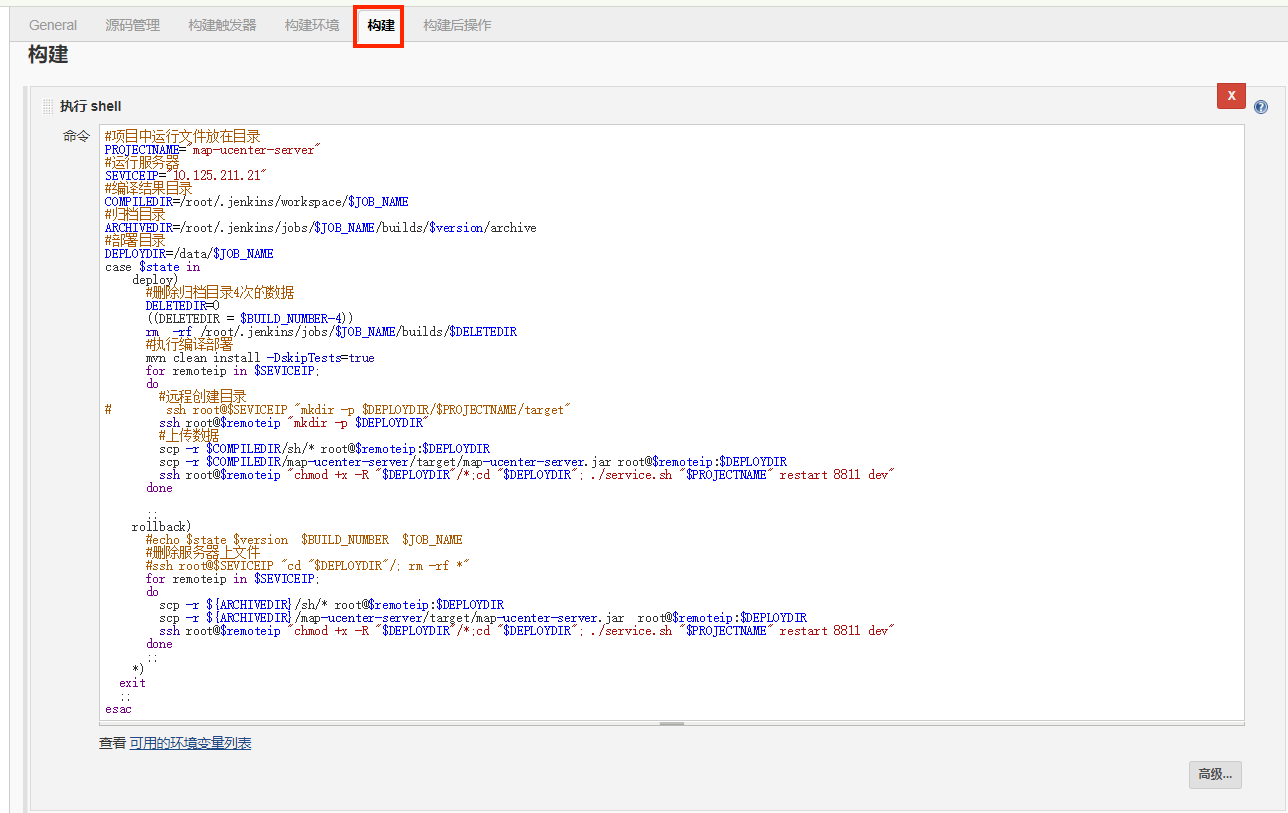
Task: Click the '#echo $state $version' comment line
Action: pyautogui.click(x=304, y=540)
